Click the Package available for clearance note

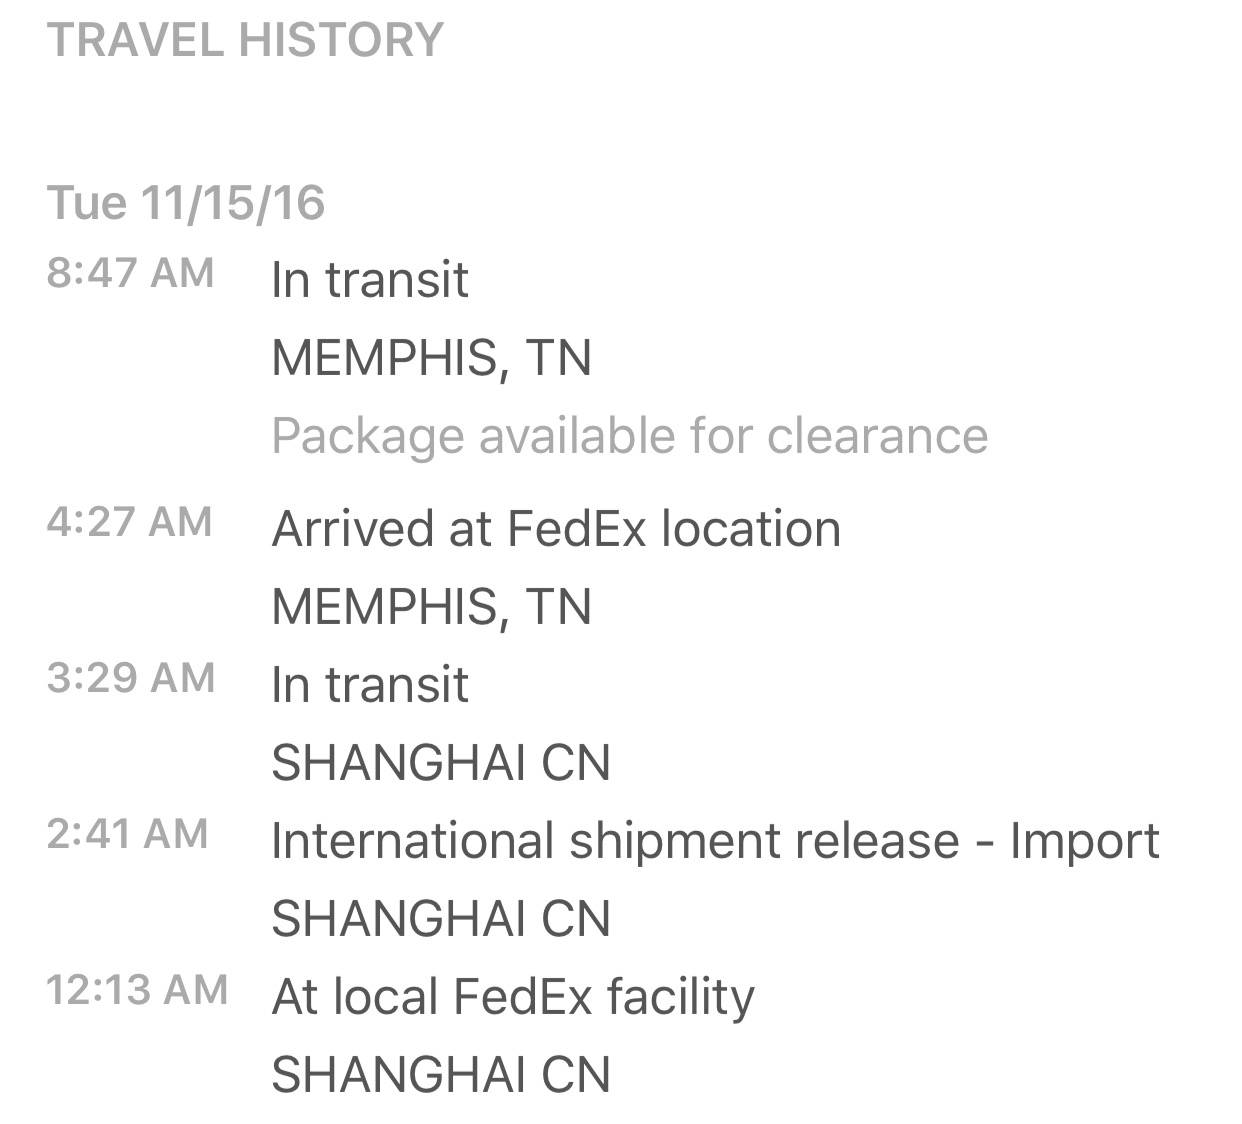coord(629,436)
